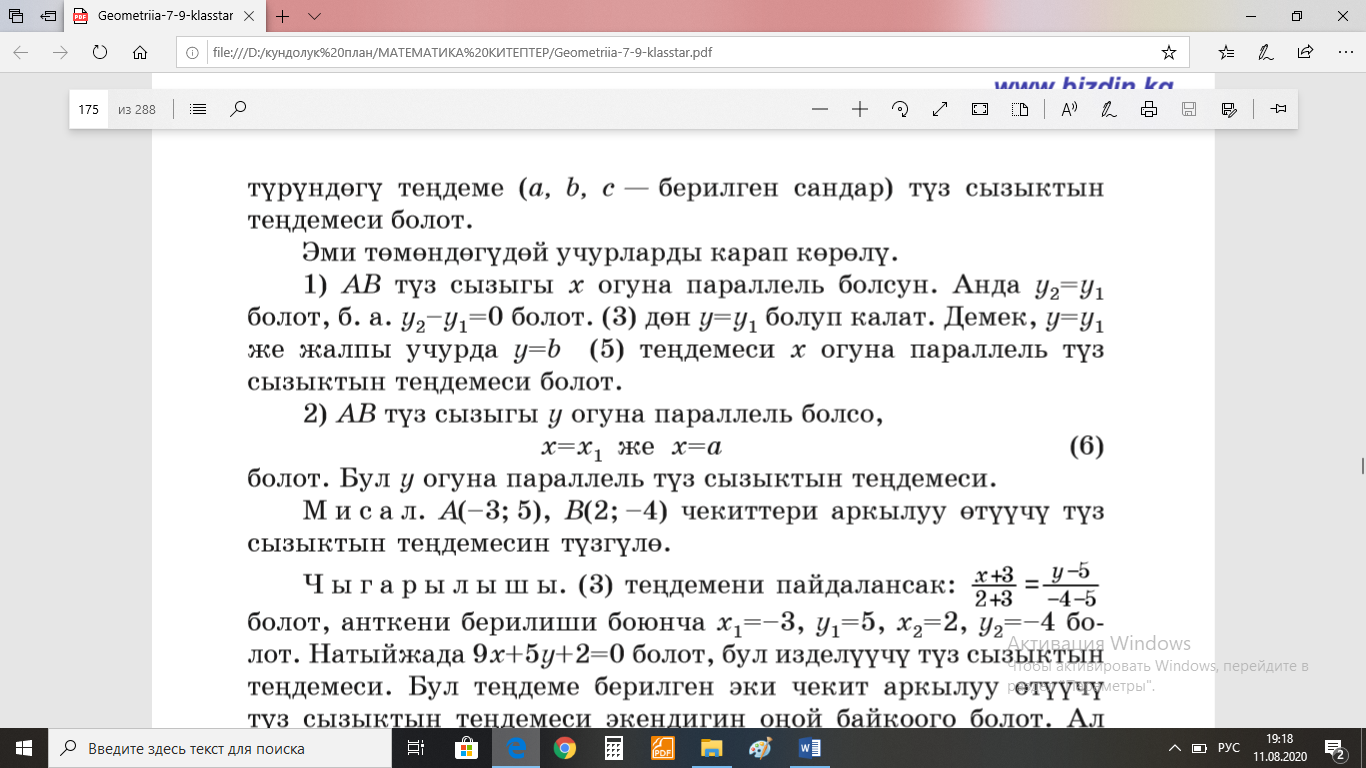The height and width of the screenshot is (768, 1366).
Task: Open Task View on the taskbar
Action: pos(417,748)
